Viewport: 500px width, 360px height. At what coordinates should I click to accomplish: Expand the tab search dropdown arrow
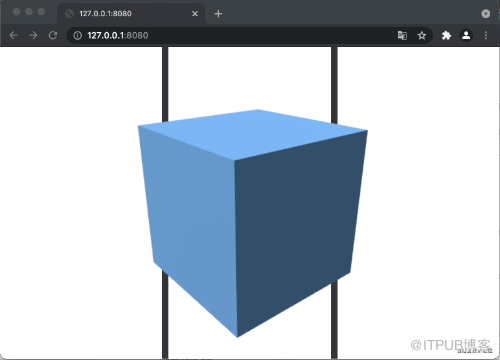(x=486, y=13)
